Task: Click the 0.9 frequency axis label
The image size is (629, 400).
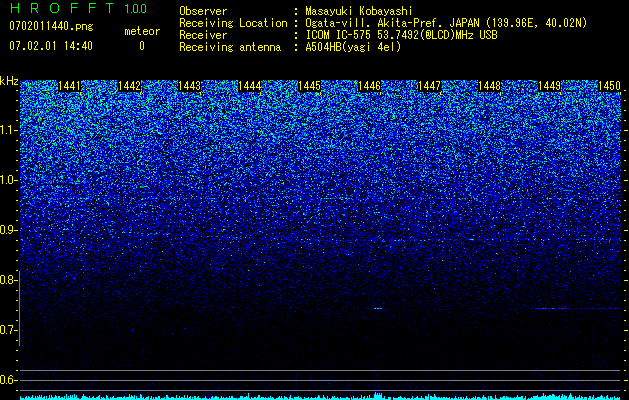Action: pos(9,230)
